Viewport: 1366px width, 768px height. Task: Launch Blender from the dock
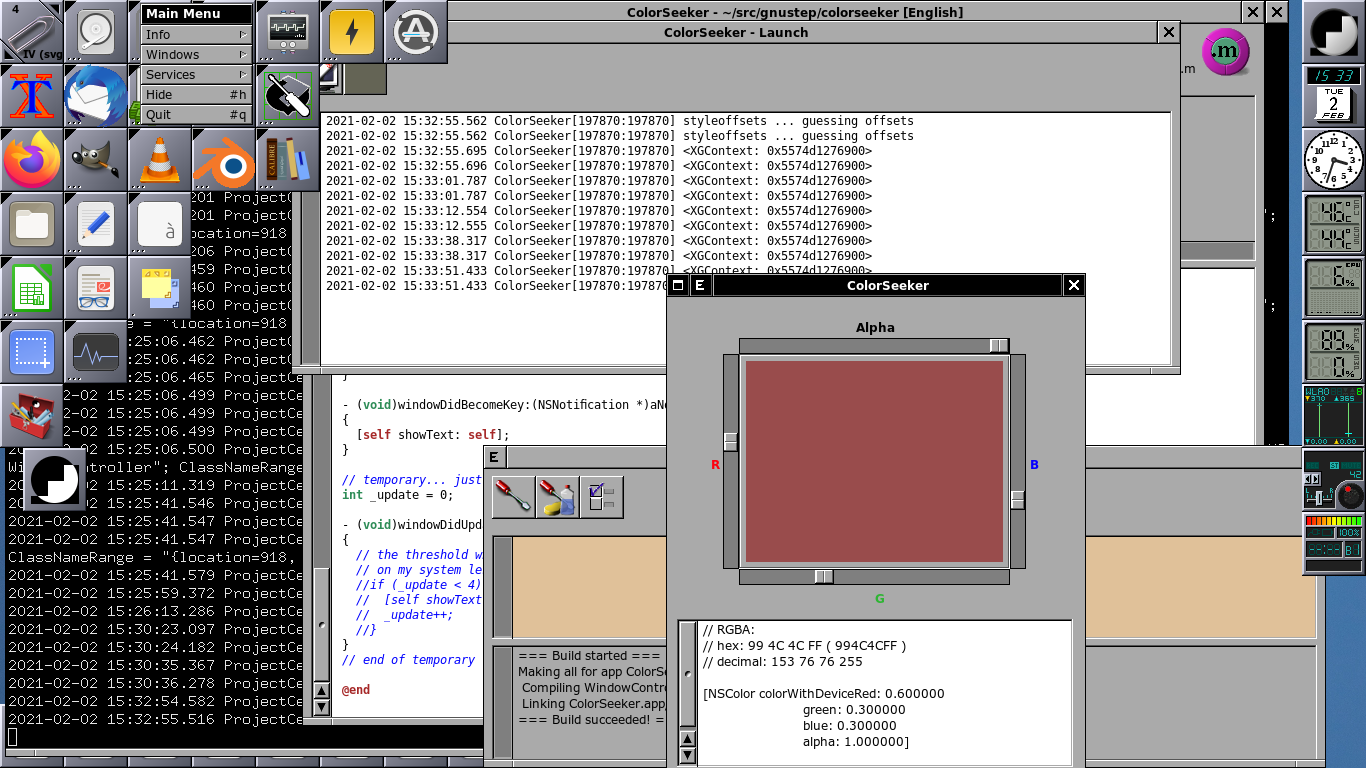224,160
